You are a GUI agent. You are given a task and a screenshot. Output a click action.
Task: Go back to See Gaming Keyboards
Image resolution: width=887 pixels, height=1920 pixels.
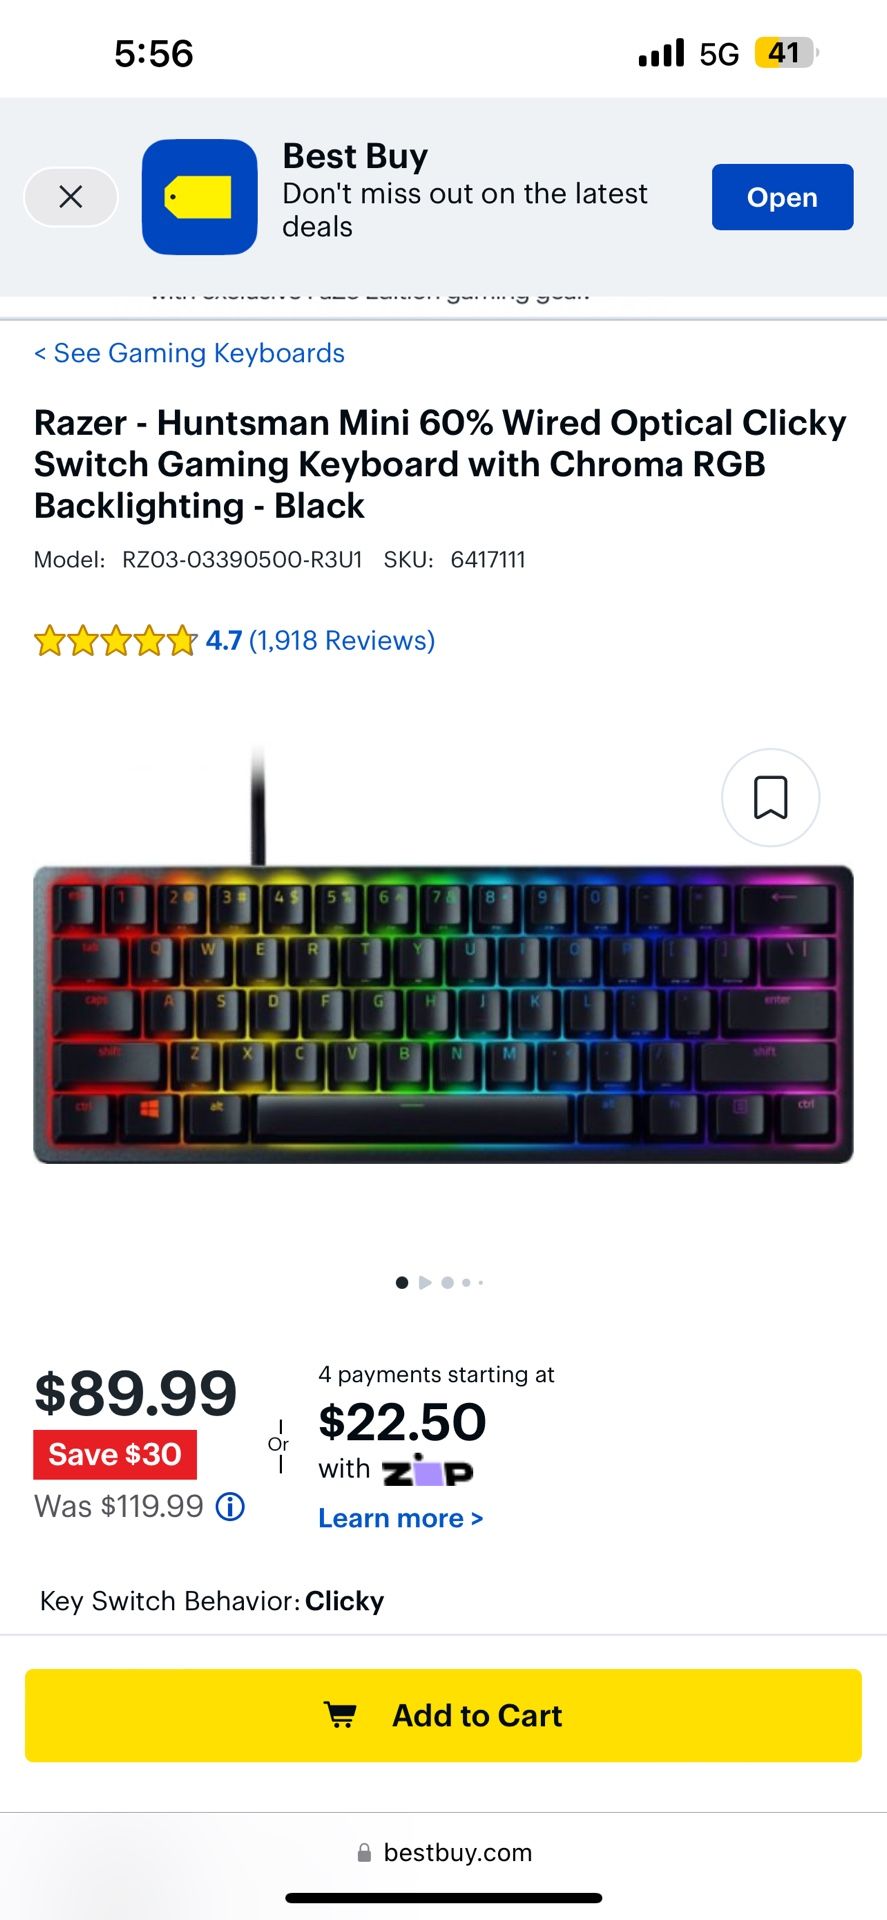pos(189,353)
